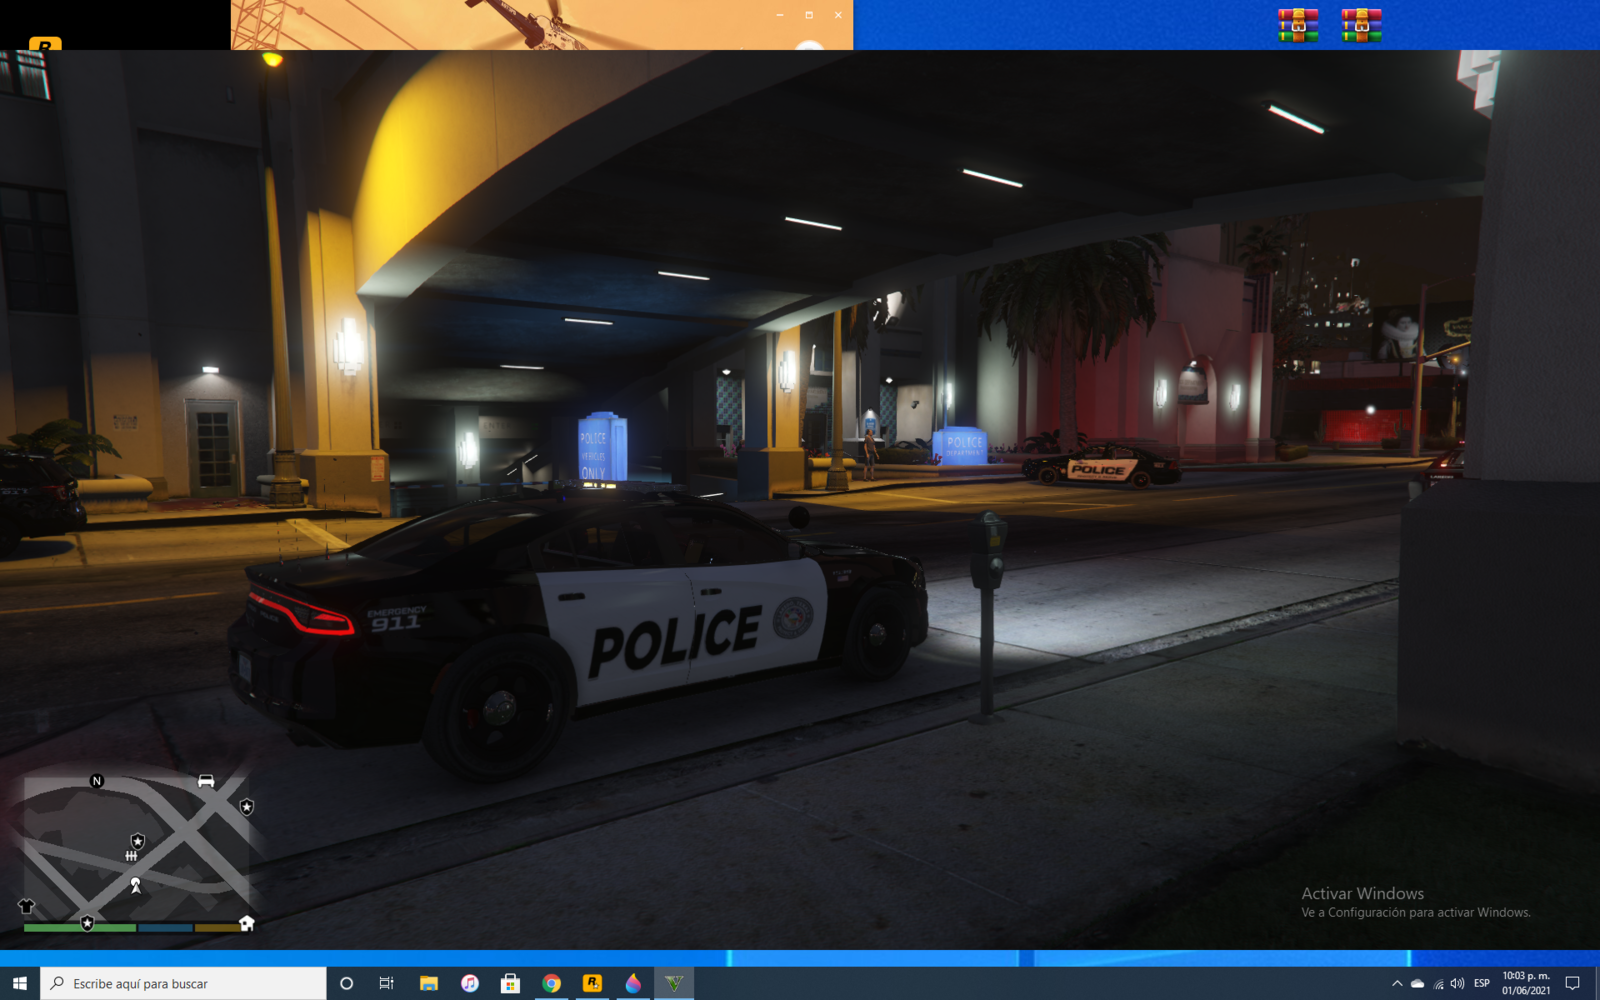Click the gate fence blip on minimap
This screenshot has width=1600, height=1000.
click(x=131, y=856)
